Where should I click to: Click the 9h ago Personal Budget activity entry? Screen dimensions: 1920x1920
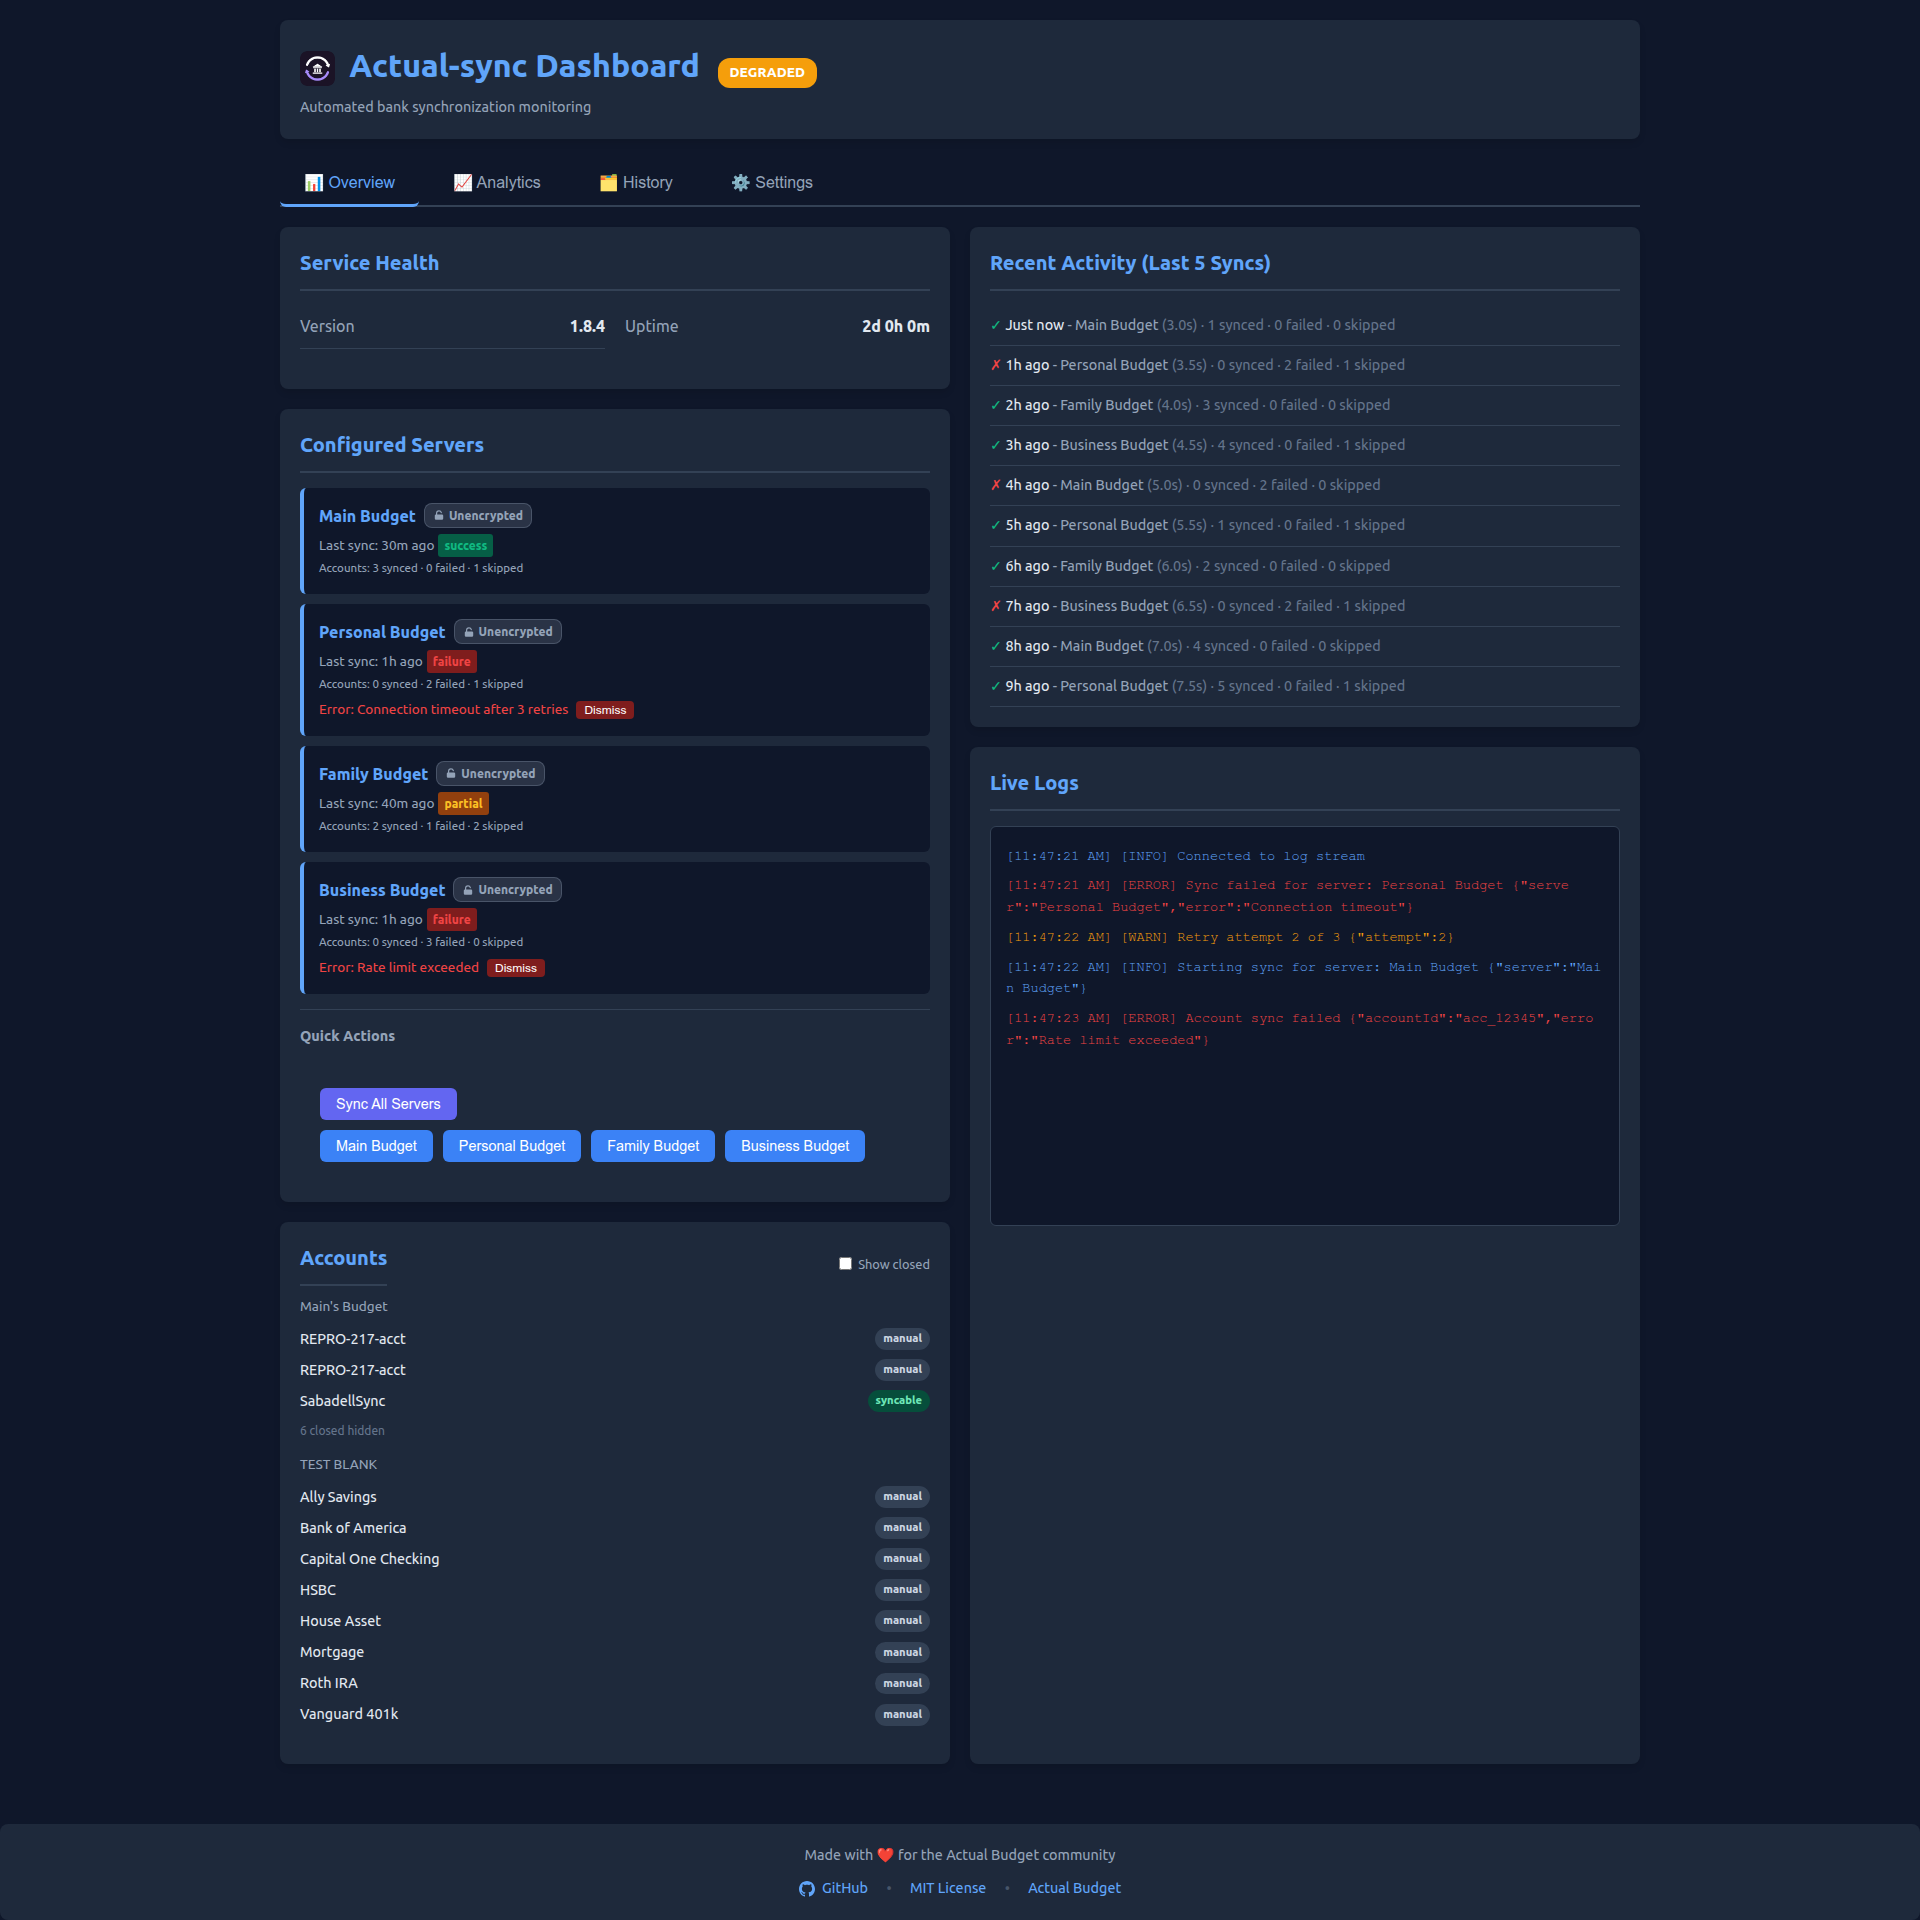click(1305, 686)
